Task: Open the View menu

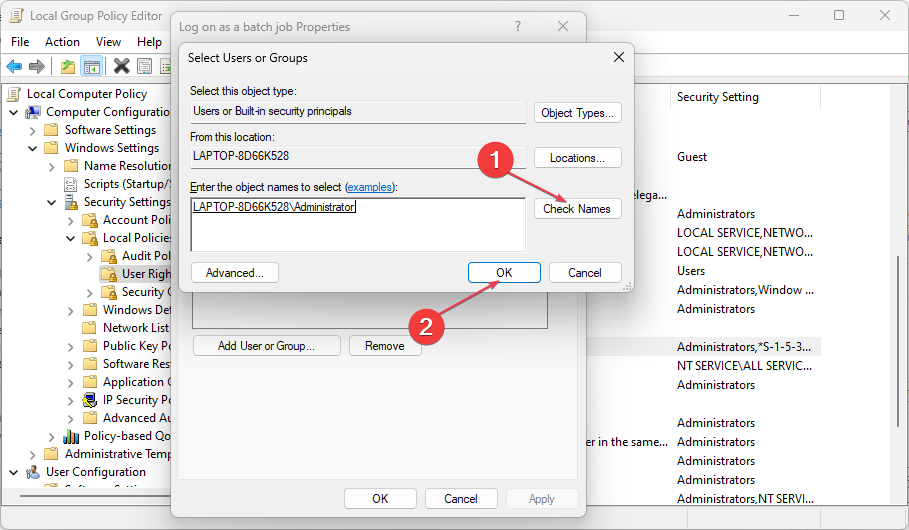Action: [x=108, y=42]
